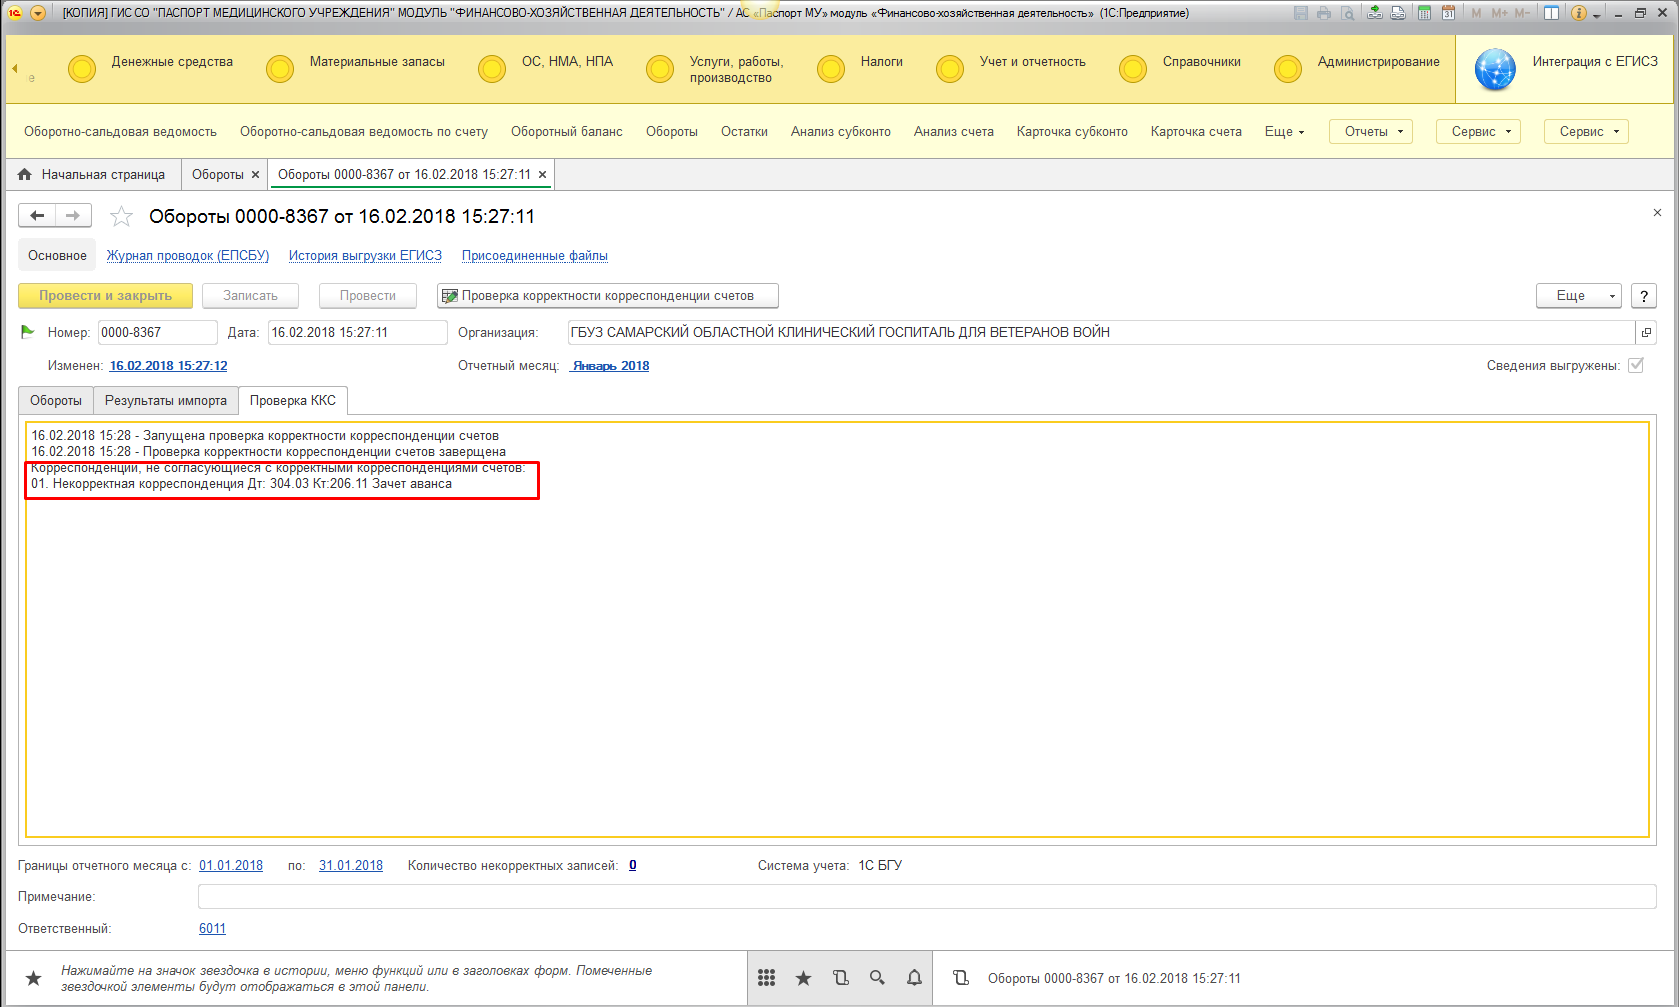1679x1007 pixels.
Task: Close the Обороты 0000-8367 tab
Action: point(543,175)
